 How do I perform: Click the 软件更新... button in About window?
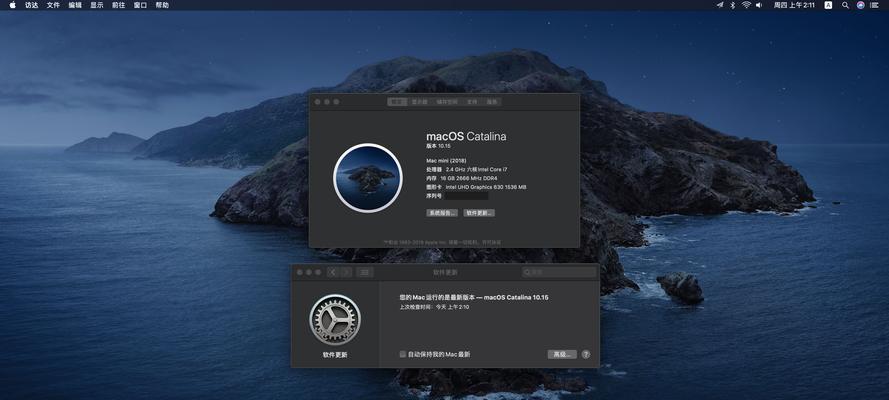point(479,213)
